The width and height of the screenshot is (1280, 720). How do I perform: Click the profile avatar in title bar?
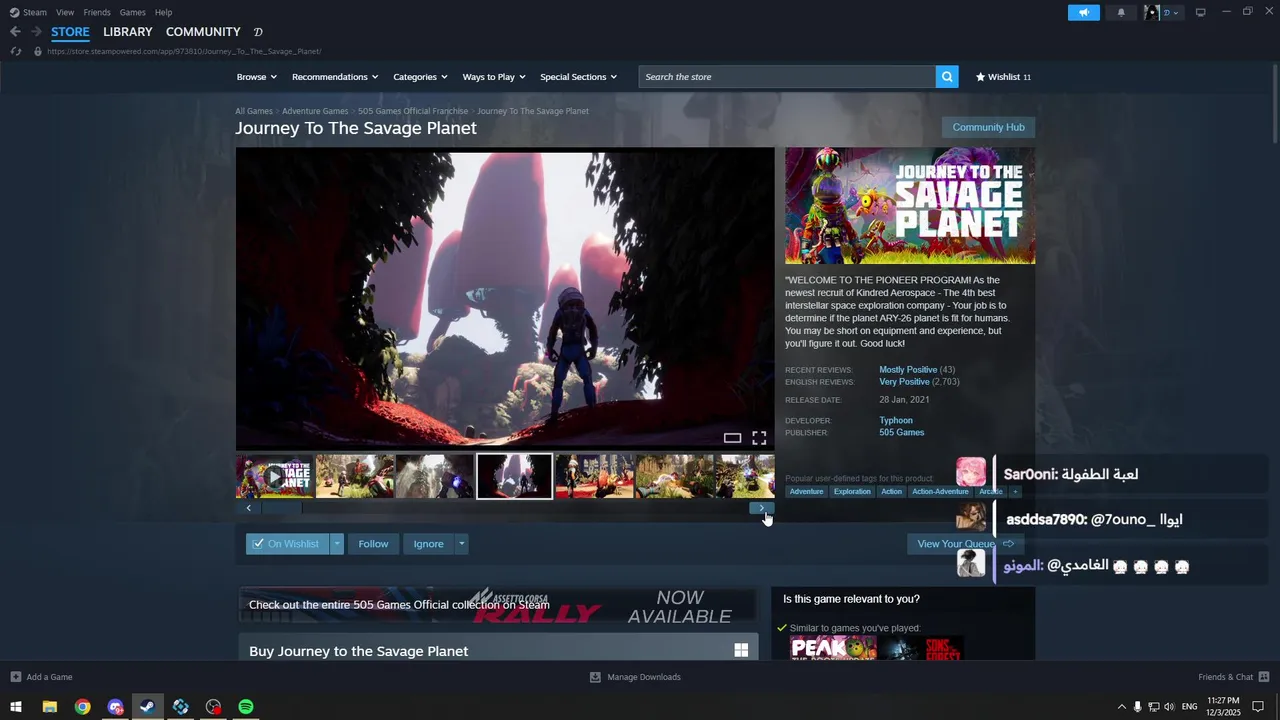coord(1151,12)
